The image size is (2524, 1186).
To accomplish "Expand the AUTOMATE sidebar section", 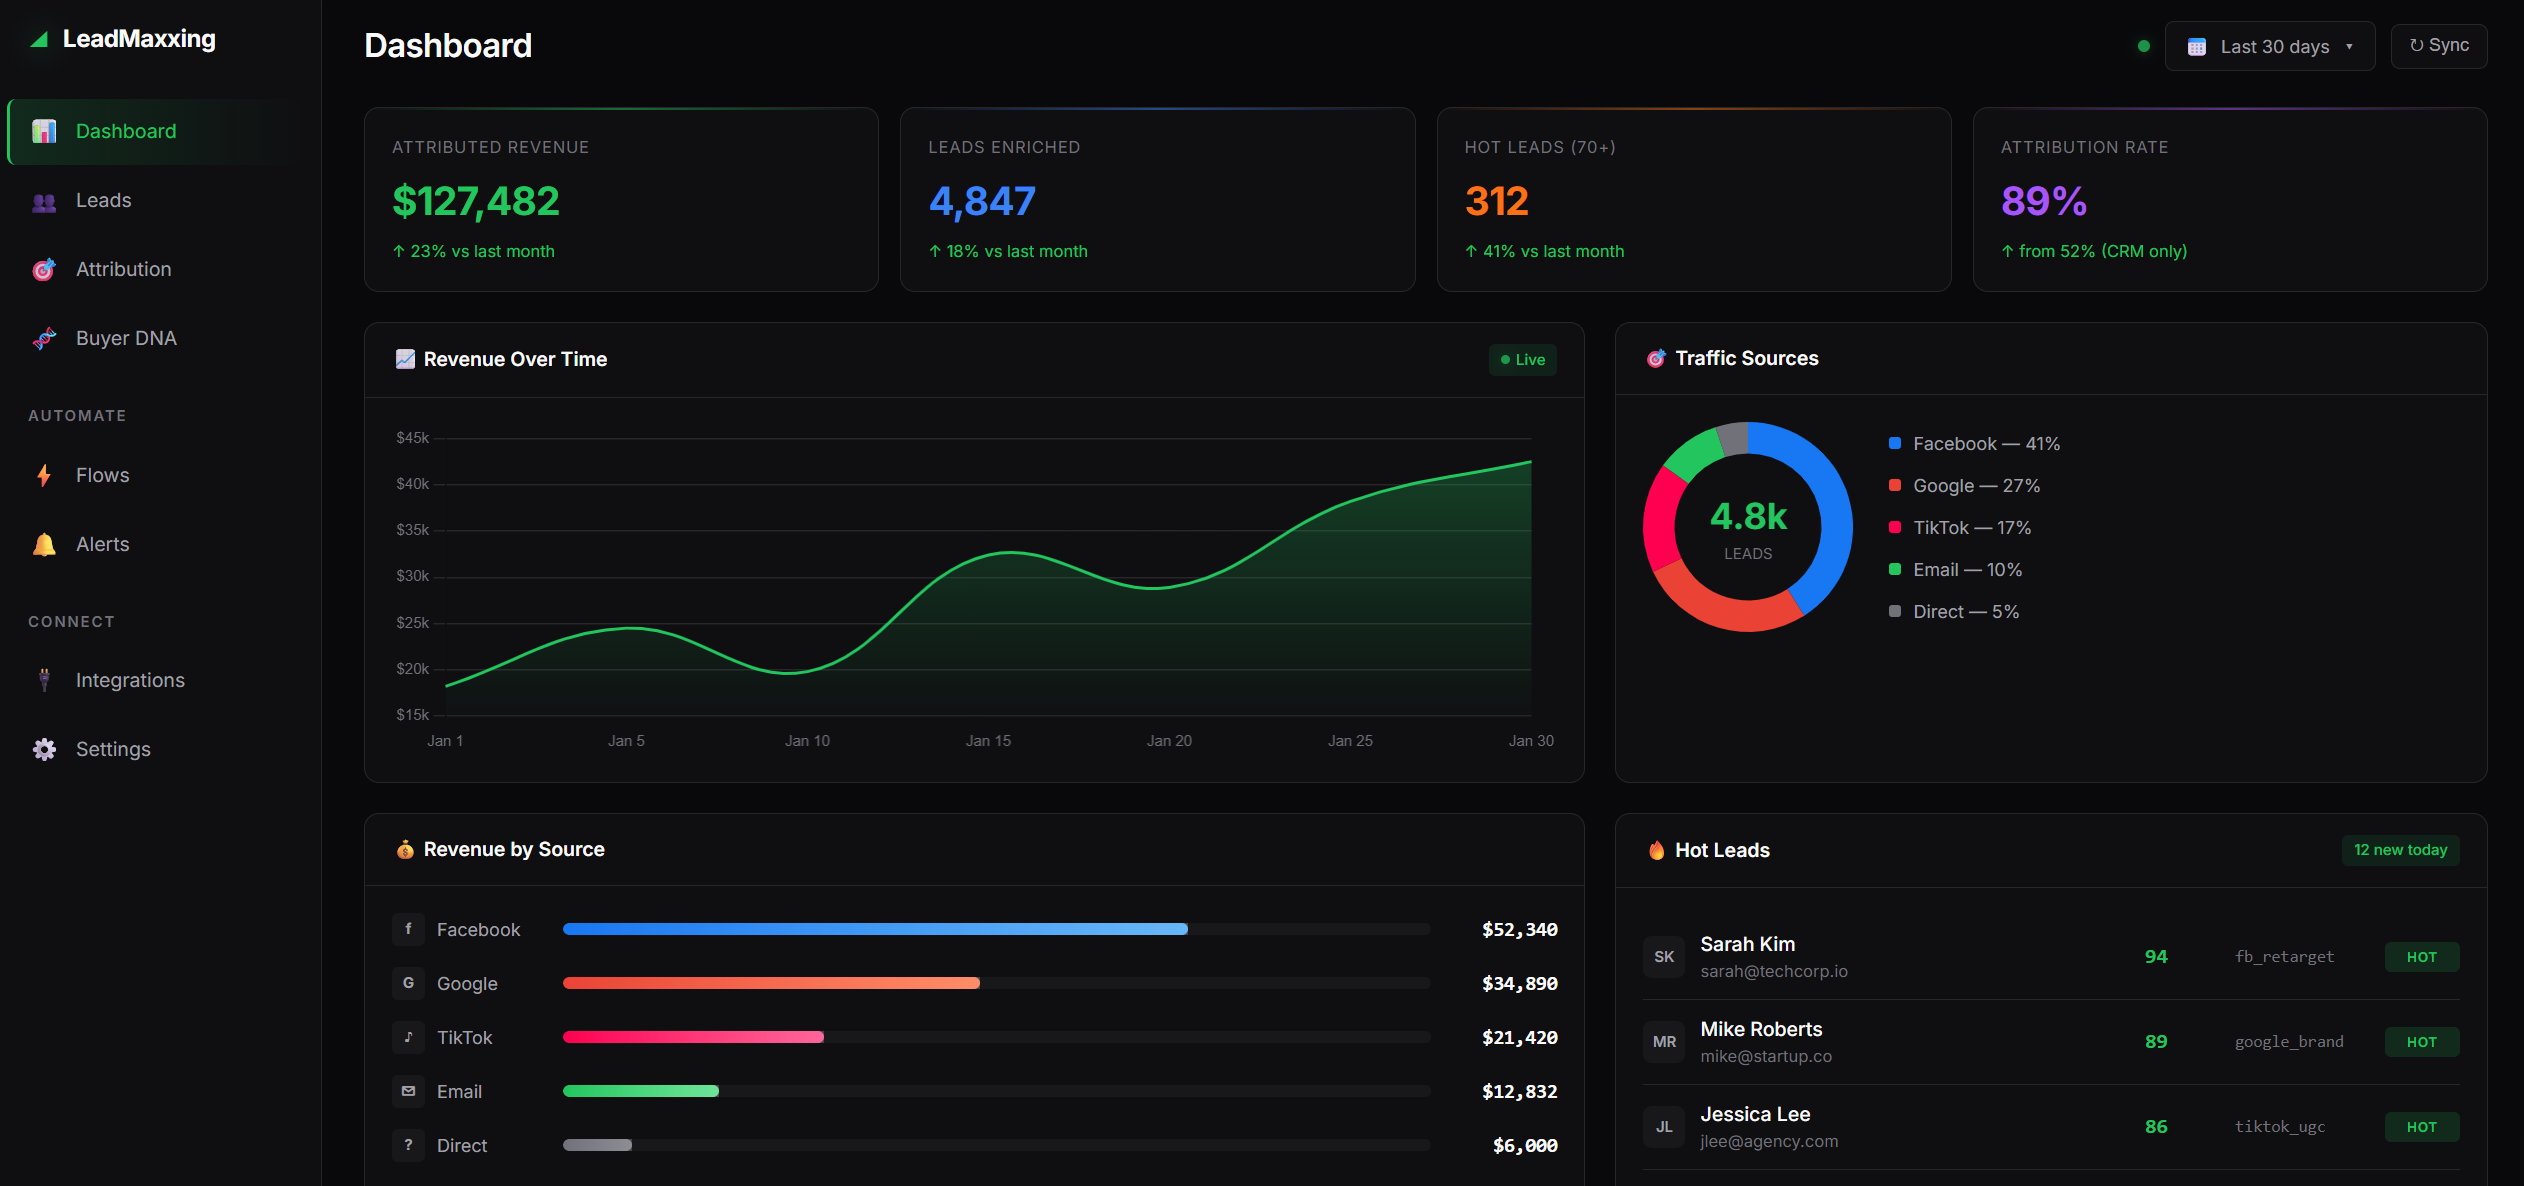I will point(77,415).
